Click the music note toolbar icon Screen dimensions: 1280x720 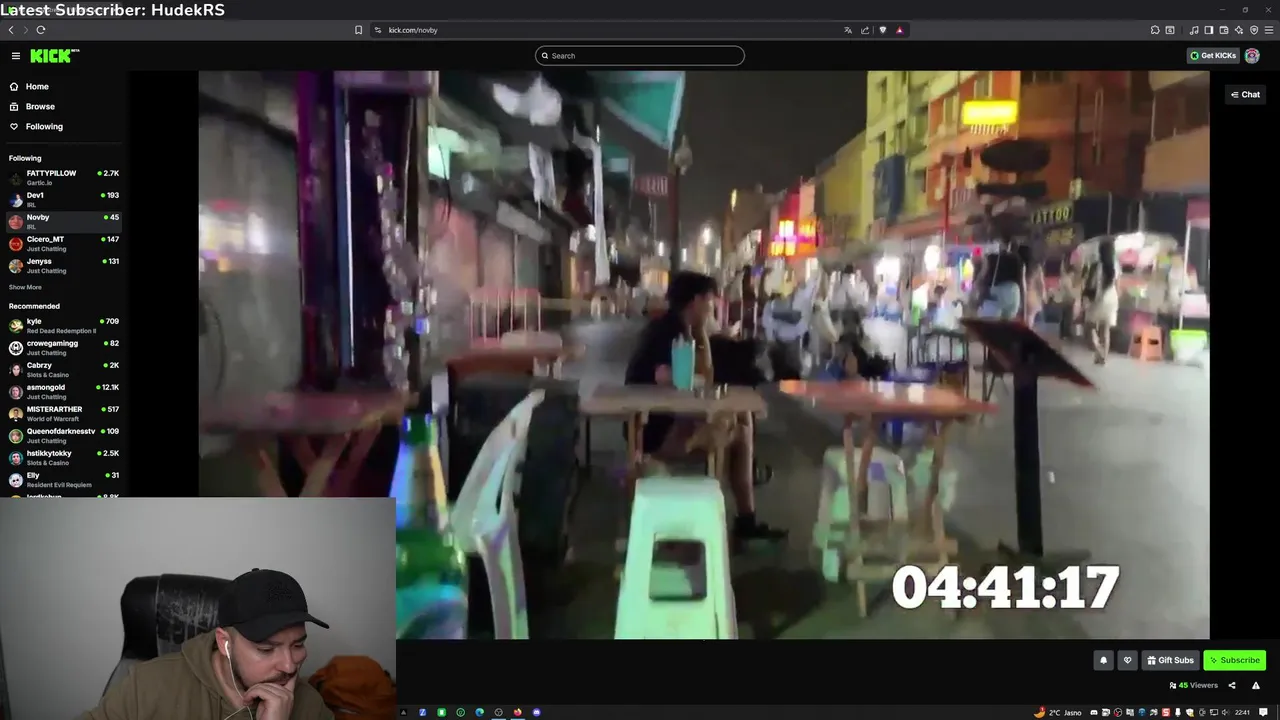(1194, 30)
